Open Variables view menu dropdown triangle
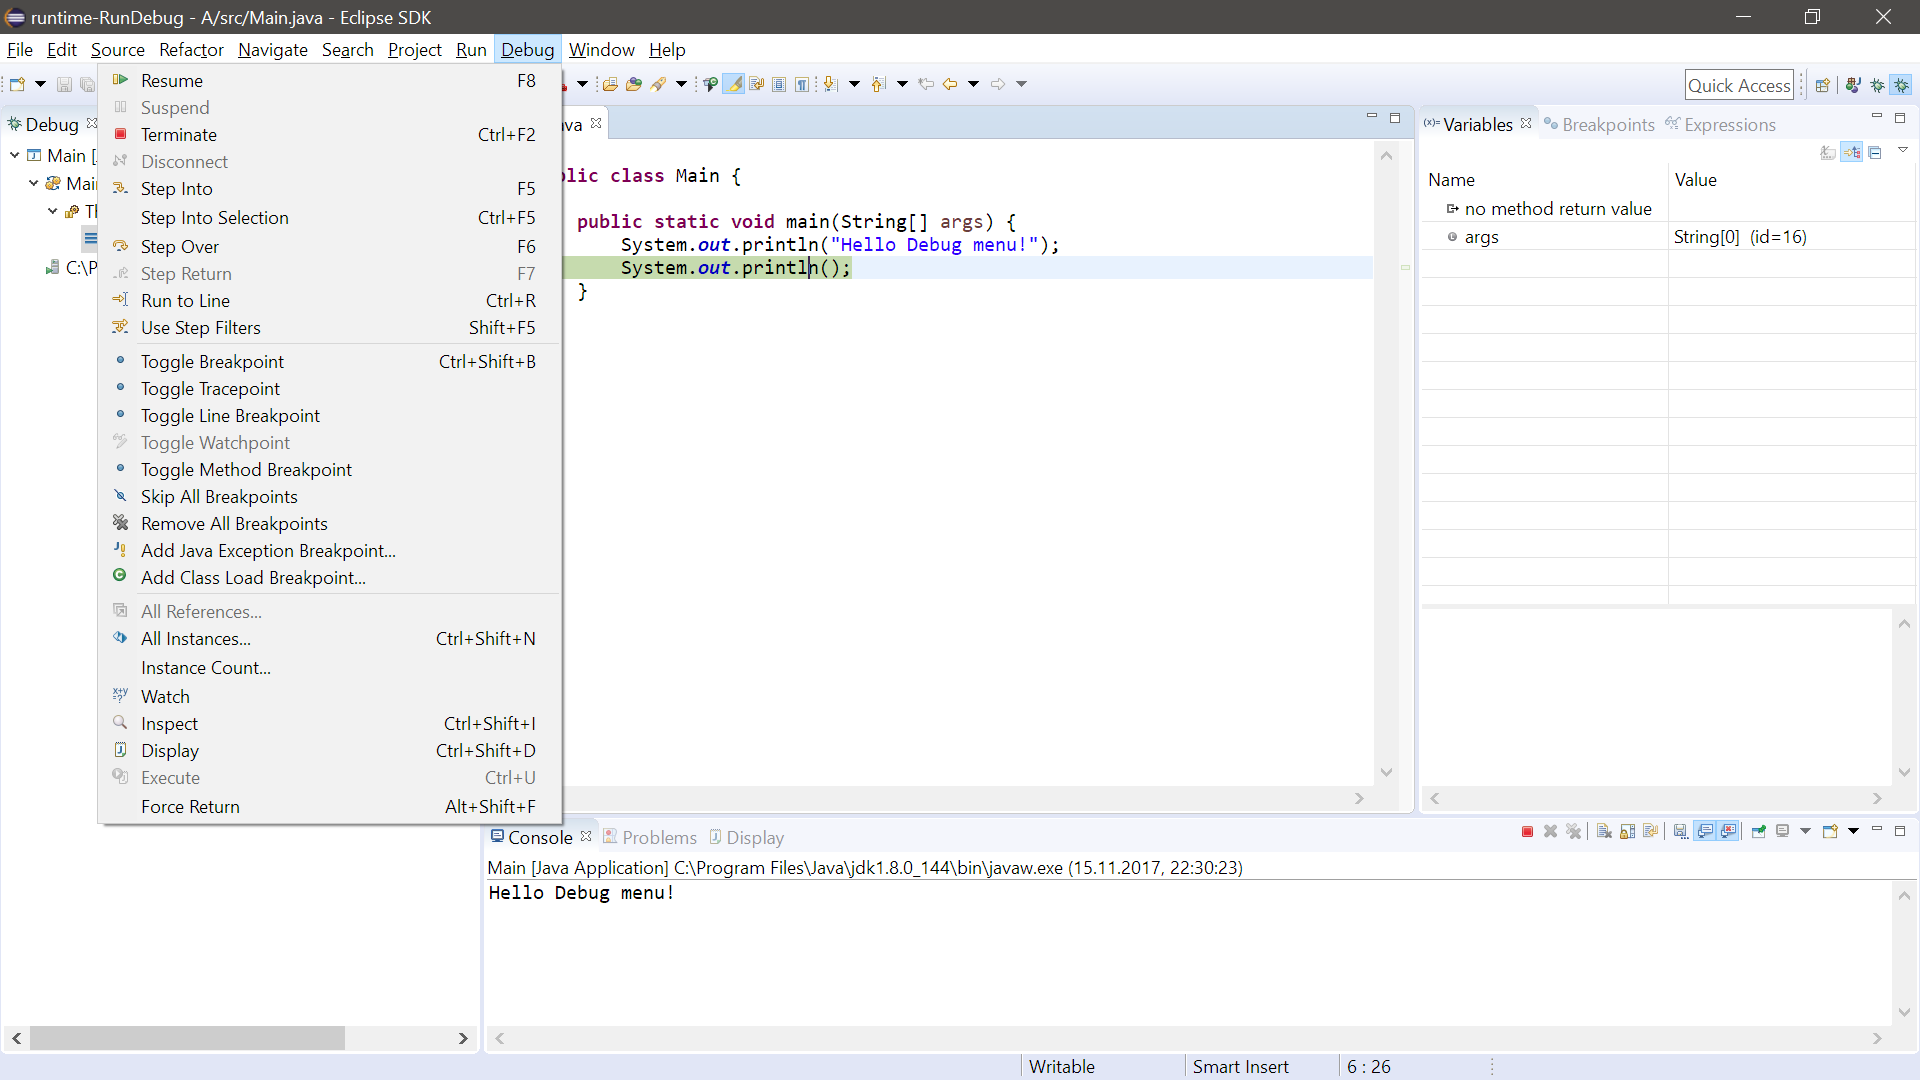1920x1080 pixels. tap(1903, 151)
